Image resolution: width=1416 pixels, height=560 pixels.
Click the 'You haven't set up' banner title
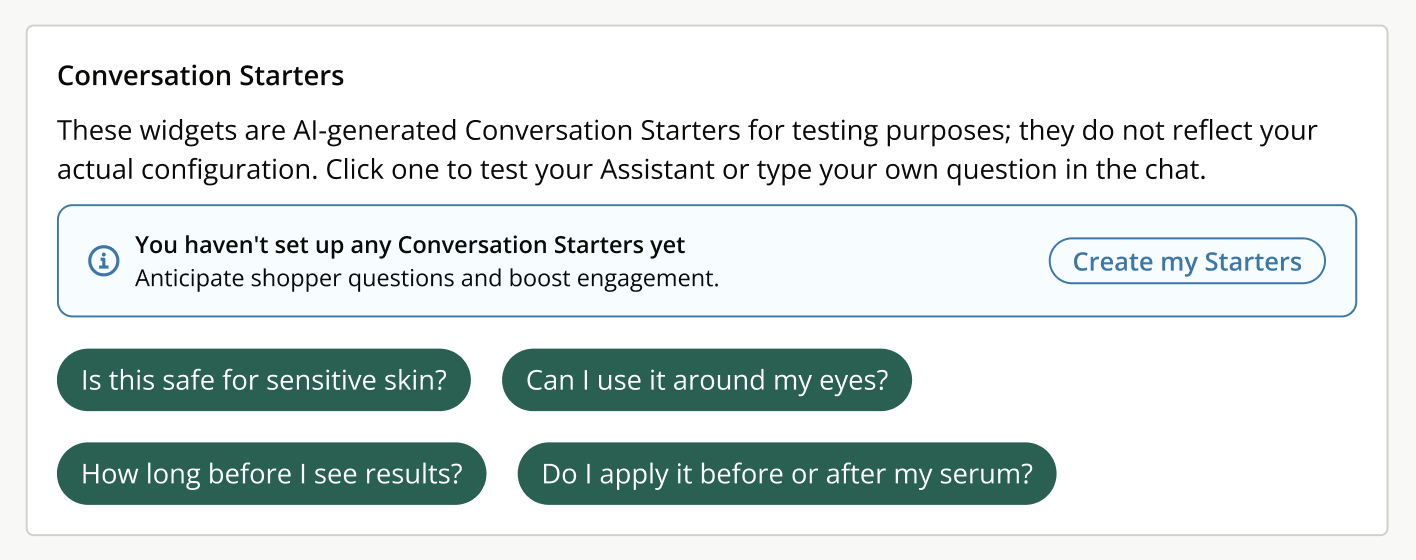click(410, 245)
